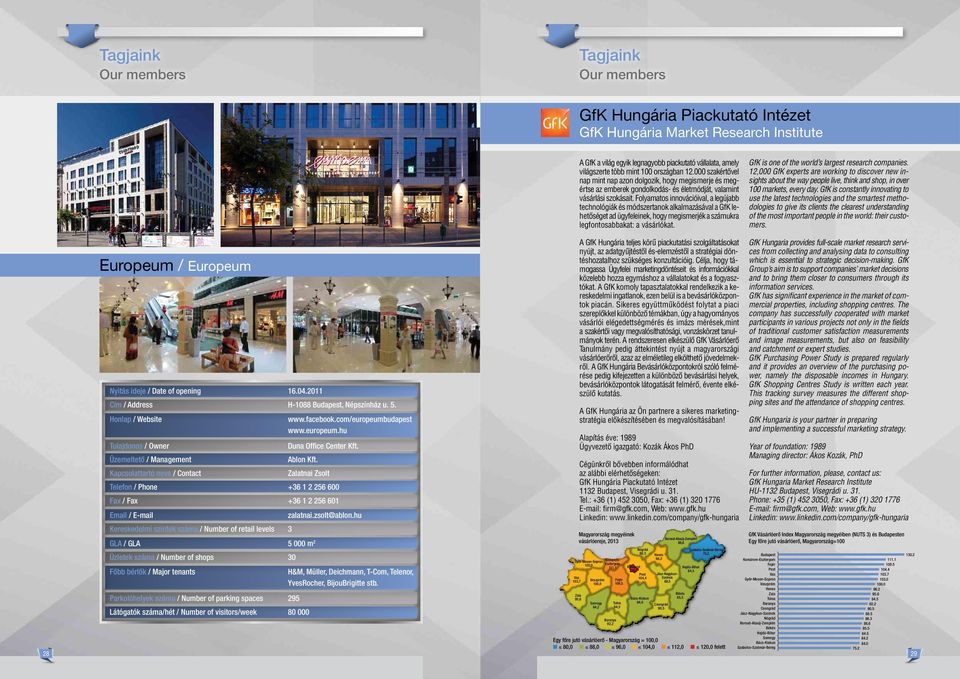Open the interior photo with the stone columns
The height and width of the screenshot is (679, 960).
[386, 324]
